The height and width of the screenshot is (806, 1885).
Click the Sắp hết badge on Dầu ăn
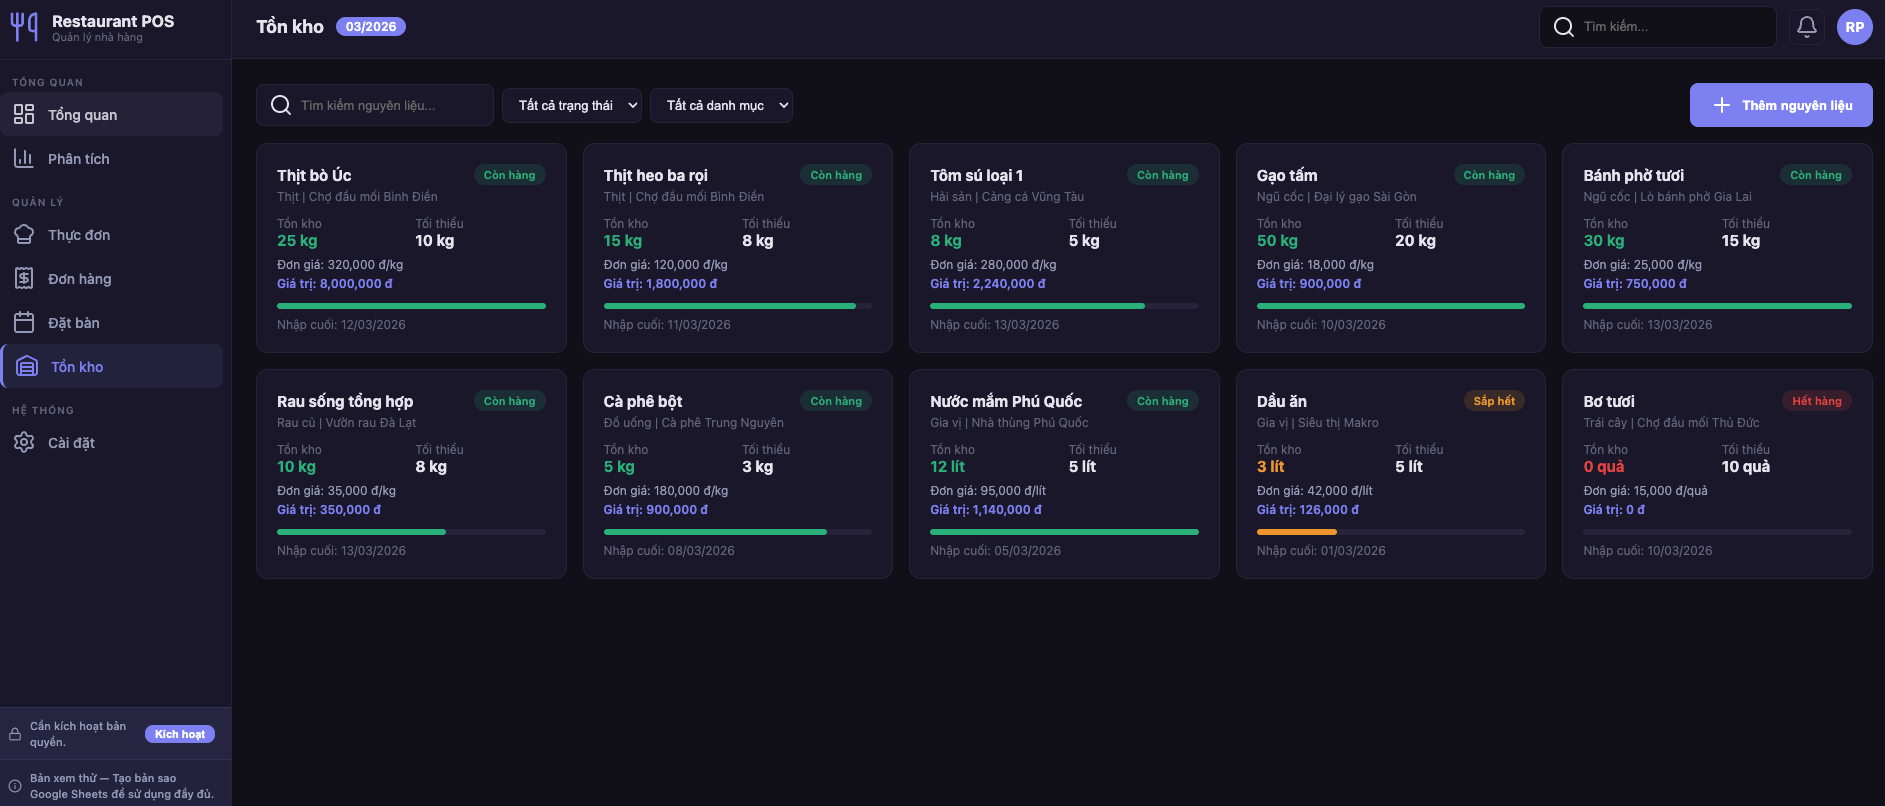[x=1494, y=401]
